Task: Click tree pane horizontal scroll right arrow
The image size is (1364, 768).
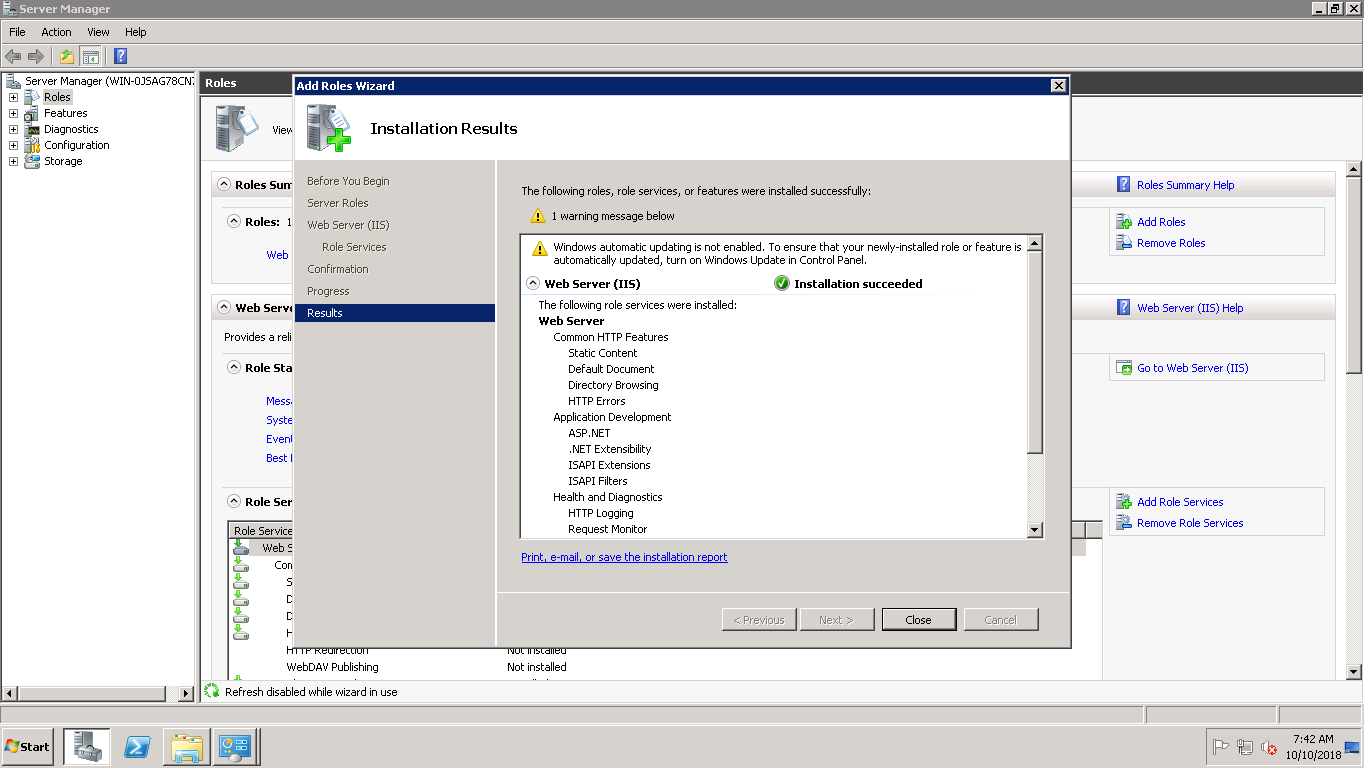Action: coord(186,693)
